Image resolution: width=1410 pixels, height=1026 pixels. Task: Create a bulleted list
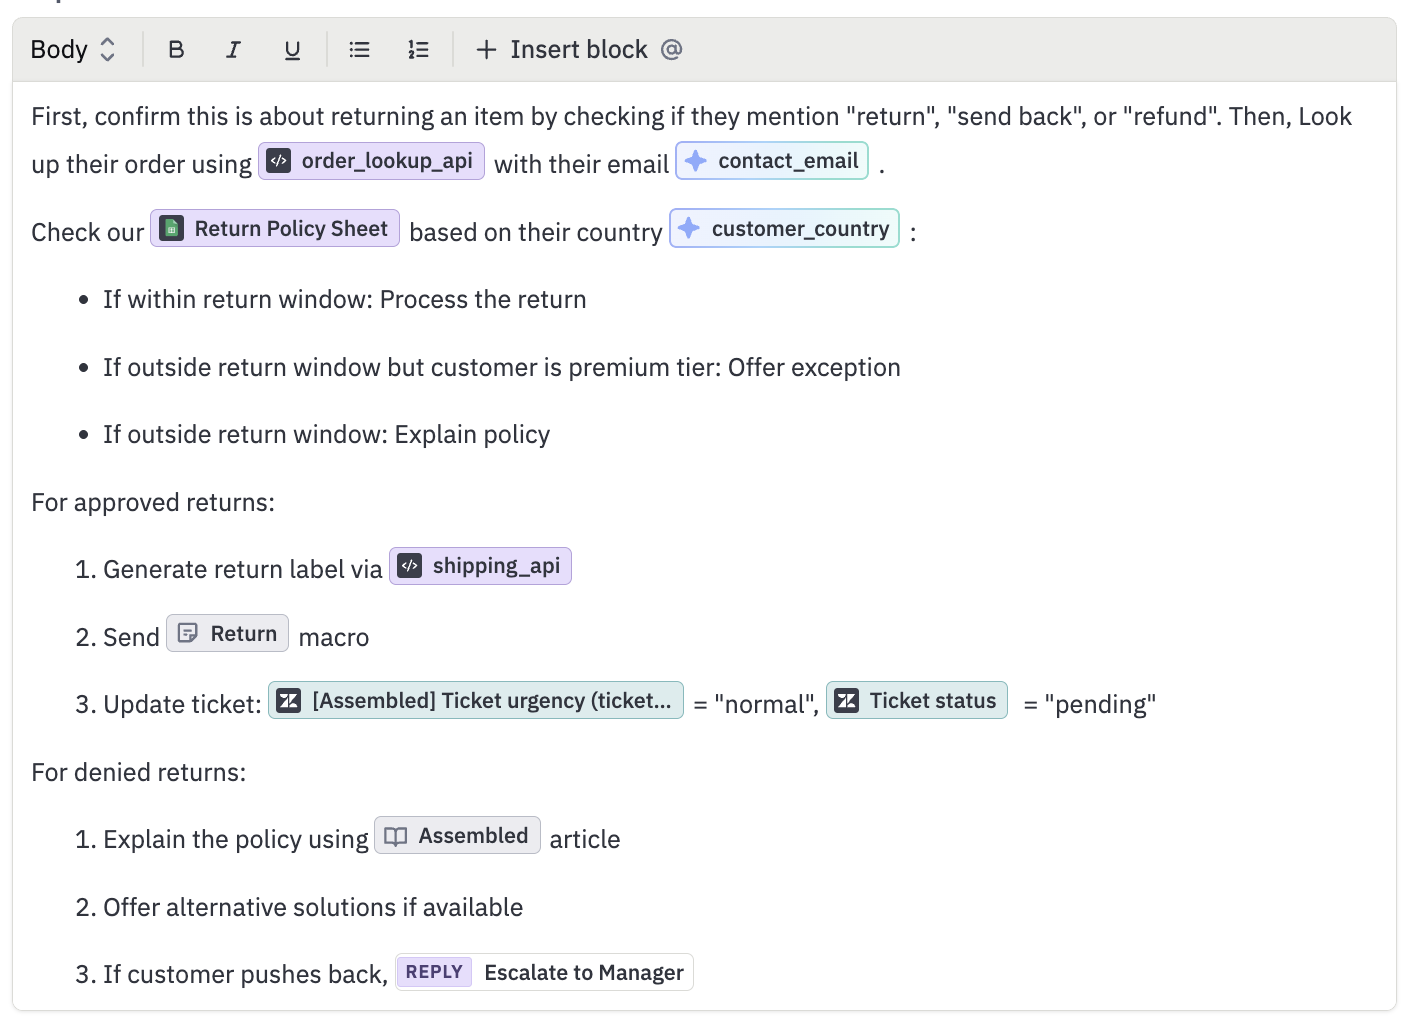(x=358, y=49)
